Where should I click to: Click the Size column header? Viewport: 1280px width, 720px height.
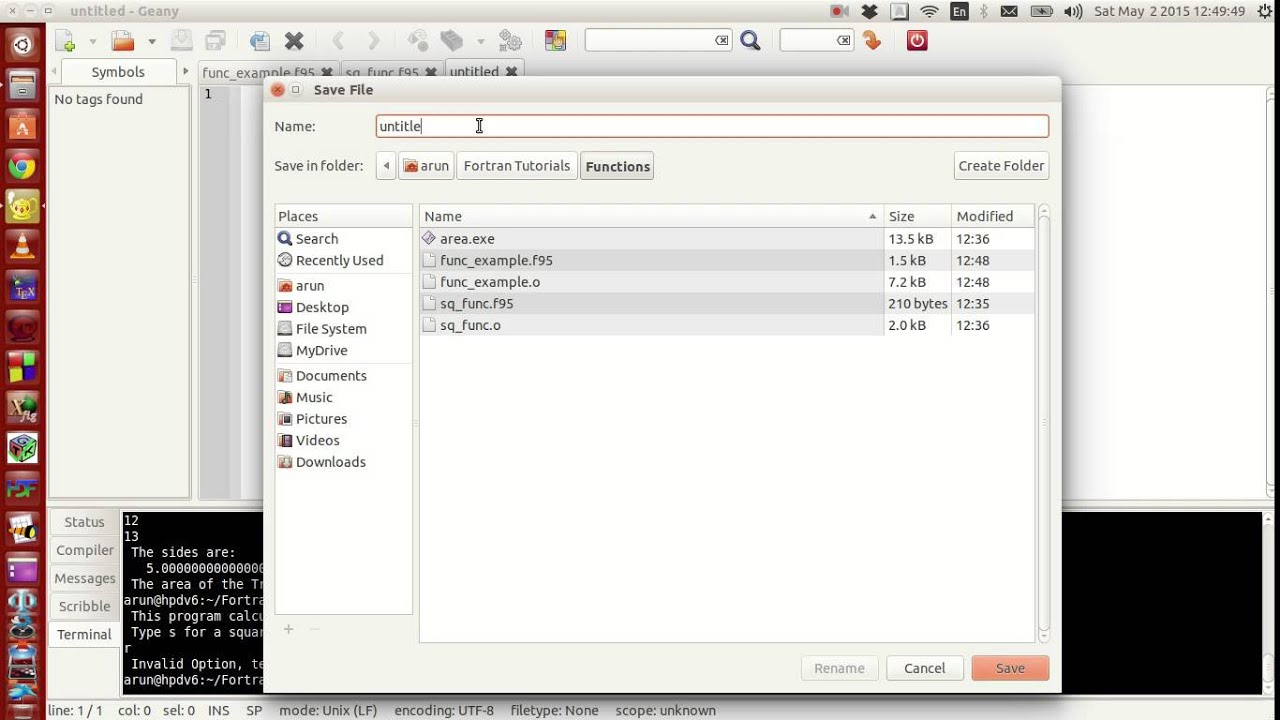click(917, 216)
